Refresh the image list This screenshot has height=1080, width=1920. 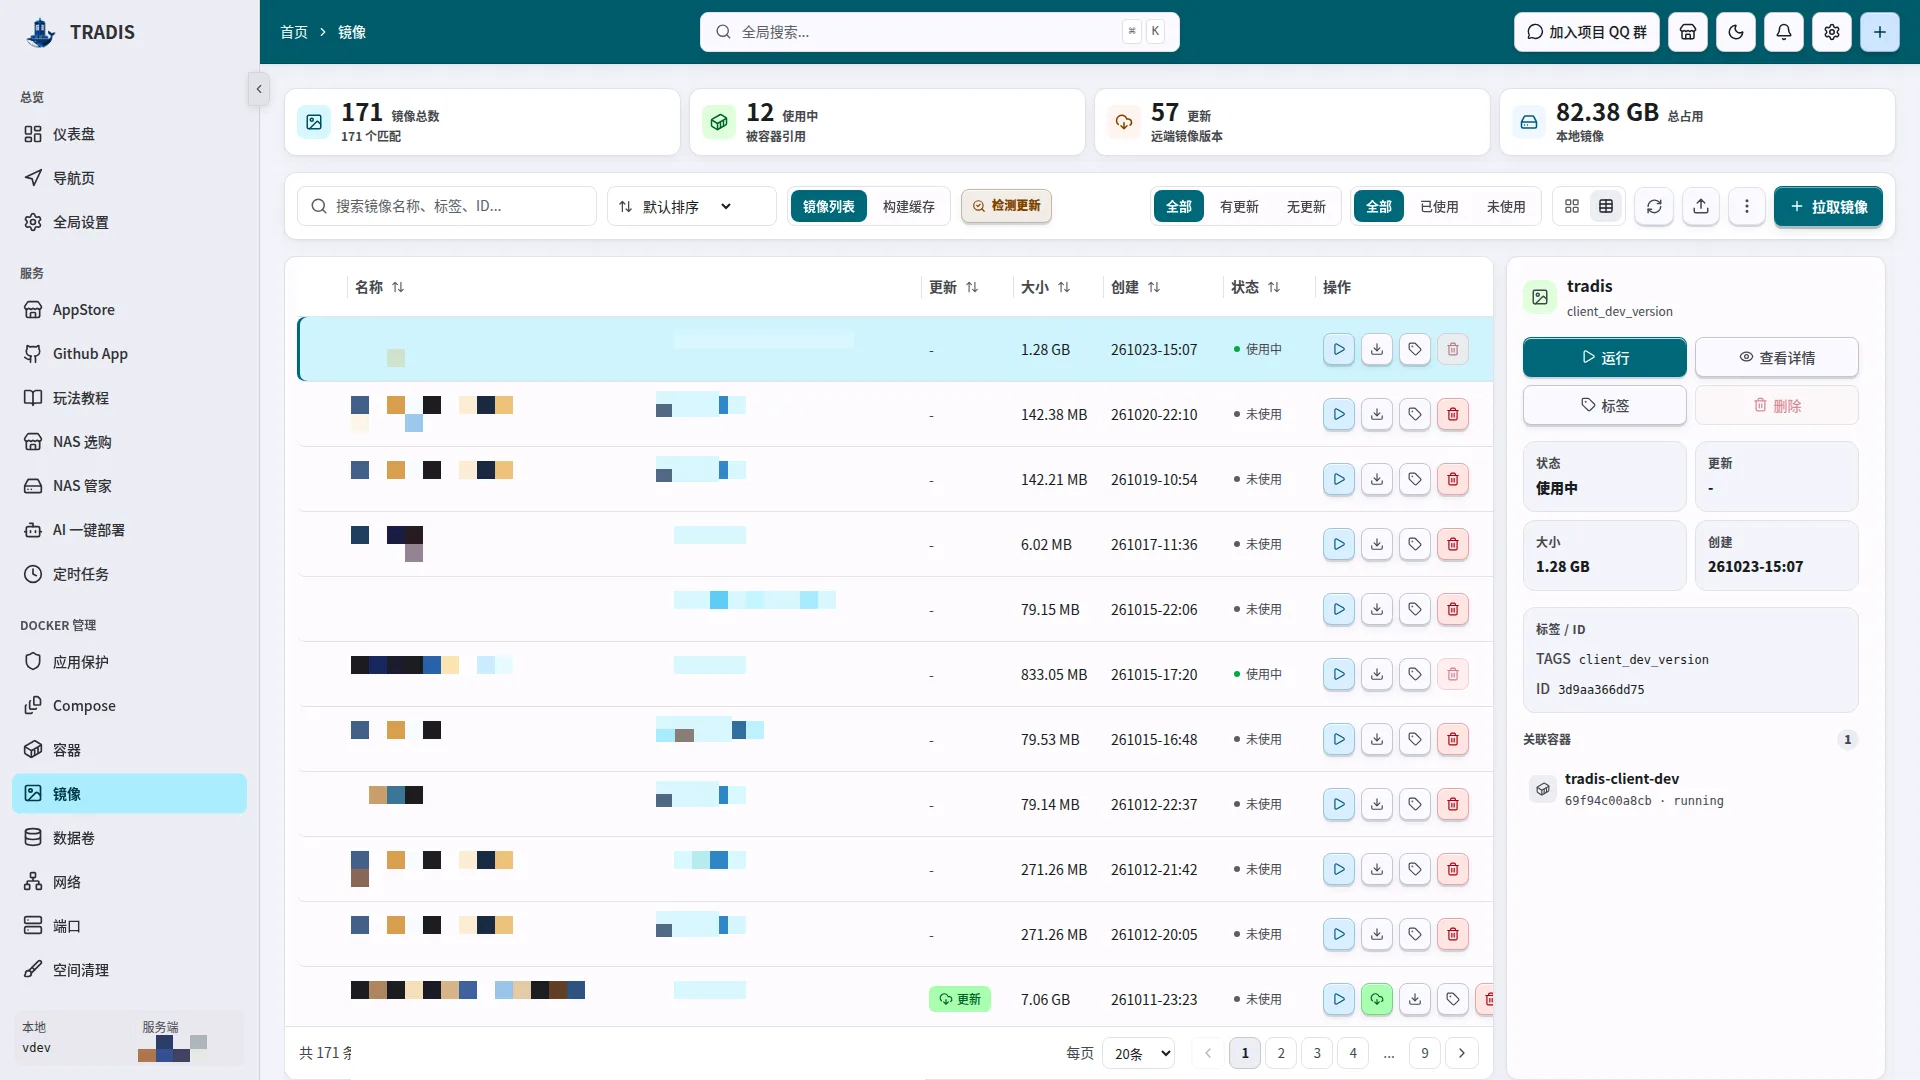click(x=1654, y=206)
